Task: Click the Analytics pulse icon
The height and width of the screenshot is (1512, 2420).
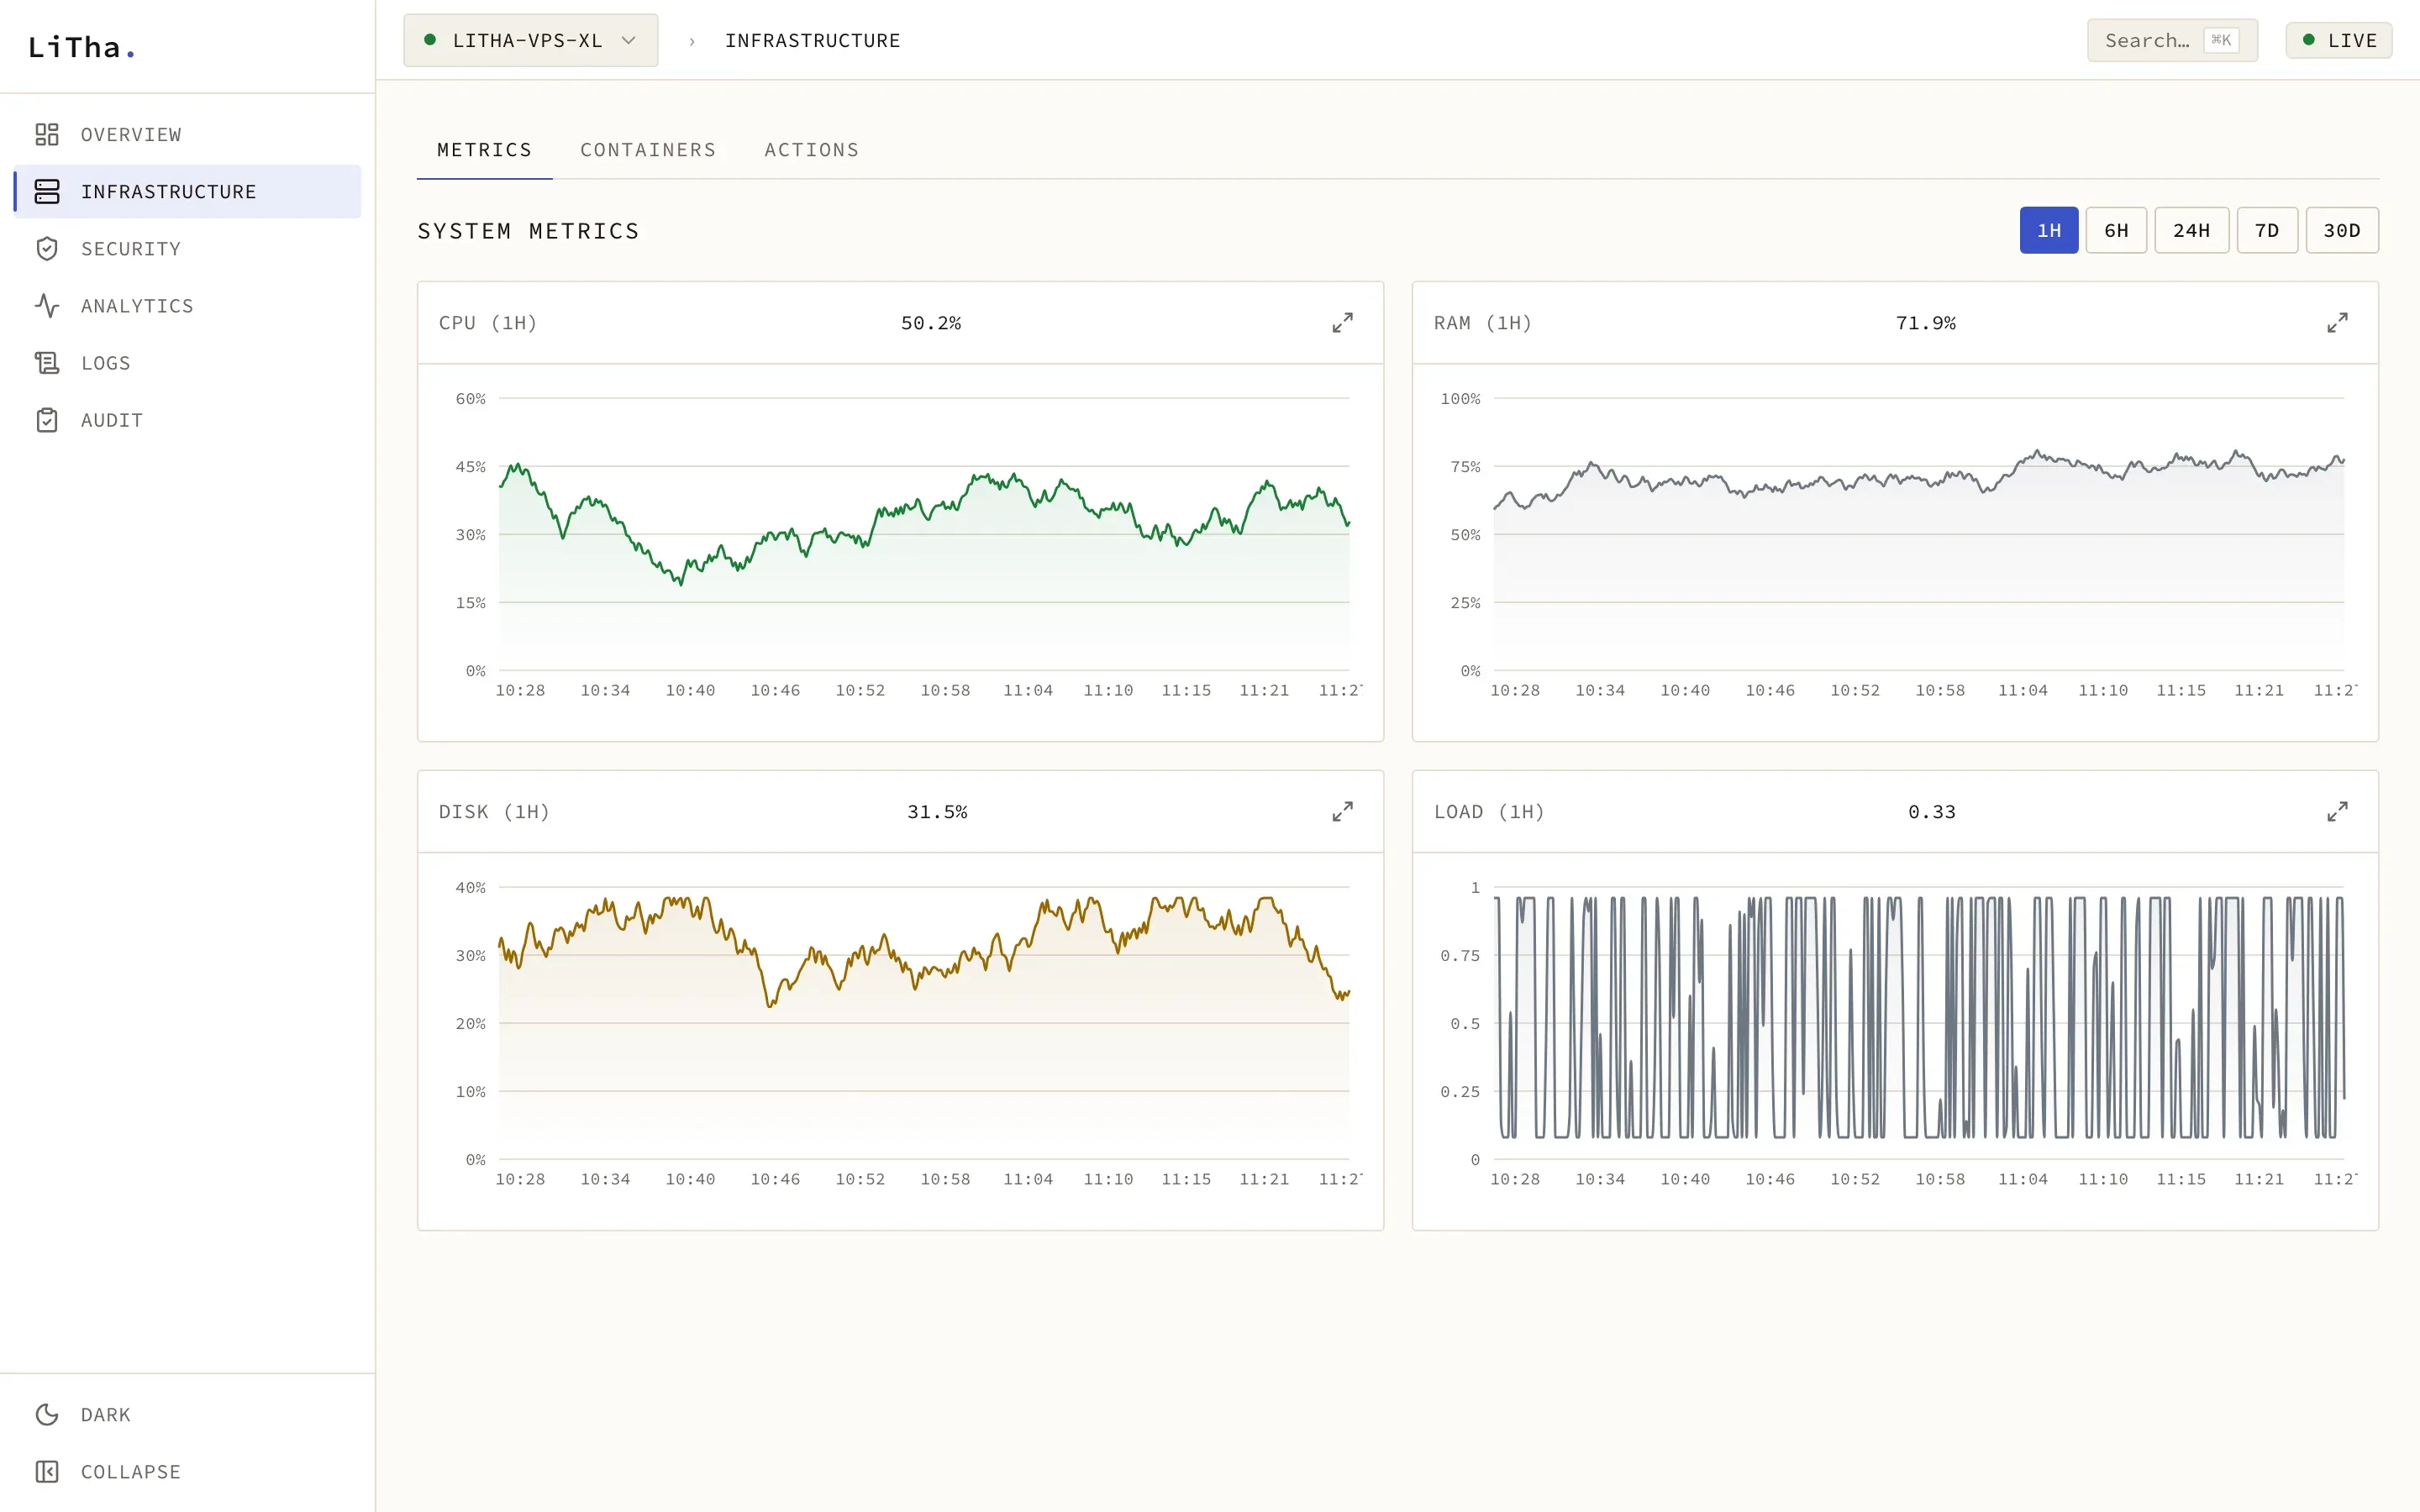Action: click(47, 306)
